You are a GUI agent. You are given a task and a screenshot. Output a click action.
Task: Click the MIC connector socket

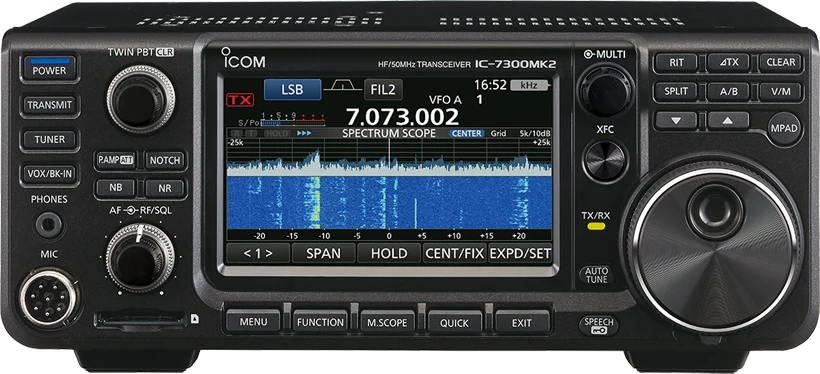click(49, 298)
